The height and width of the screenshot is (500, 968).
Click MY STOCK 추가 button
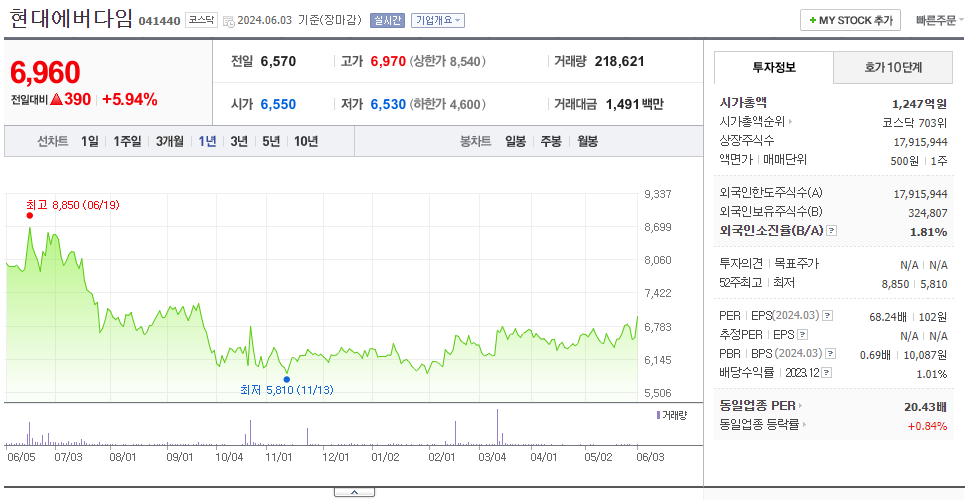pos(851,20)
